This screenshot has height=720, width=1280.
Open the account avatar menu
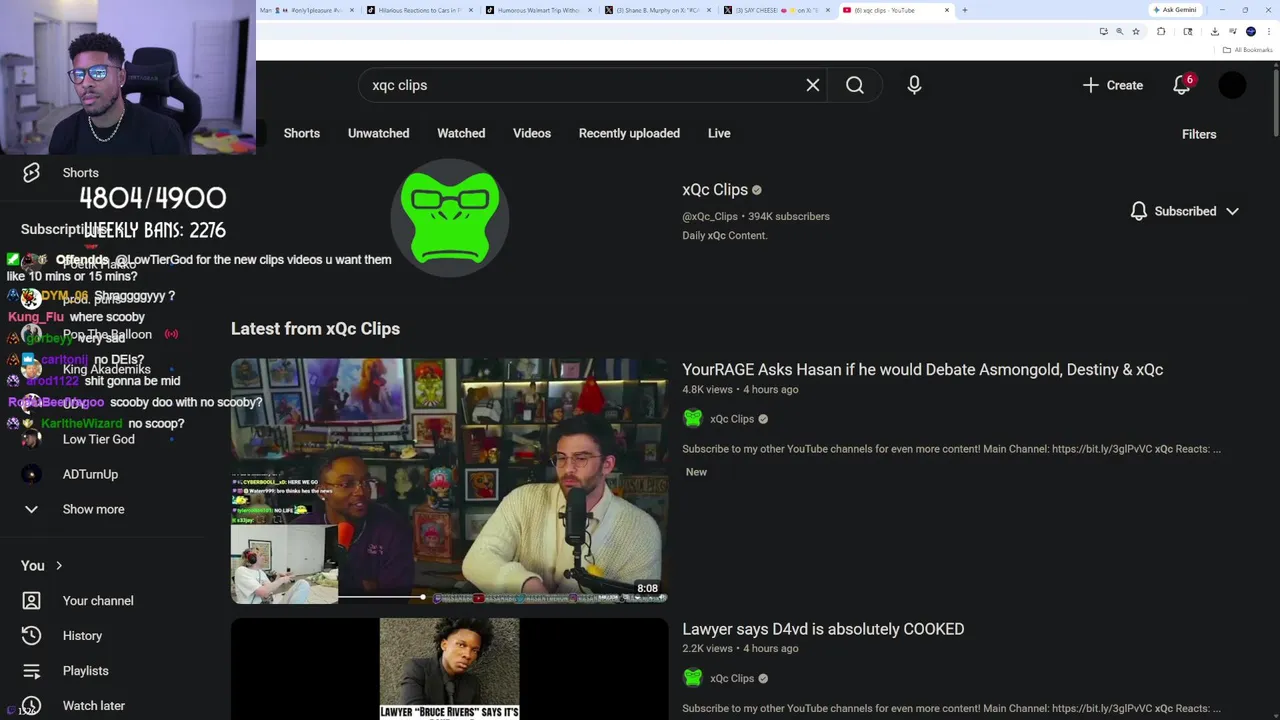(x=1232, y=85)
